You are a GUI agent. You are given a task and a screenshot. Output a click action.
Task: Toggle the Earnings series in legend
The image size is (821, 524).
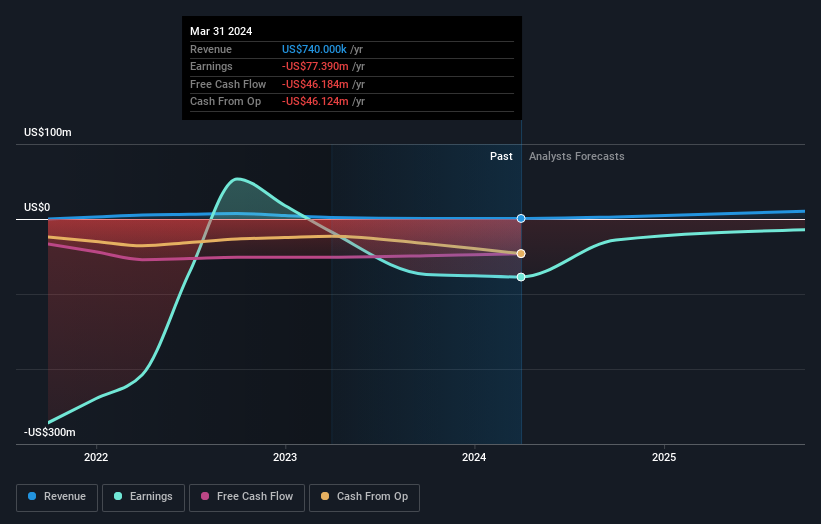[x=143, y=497]
